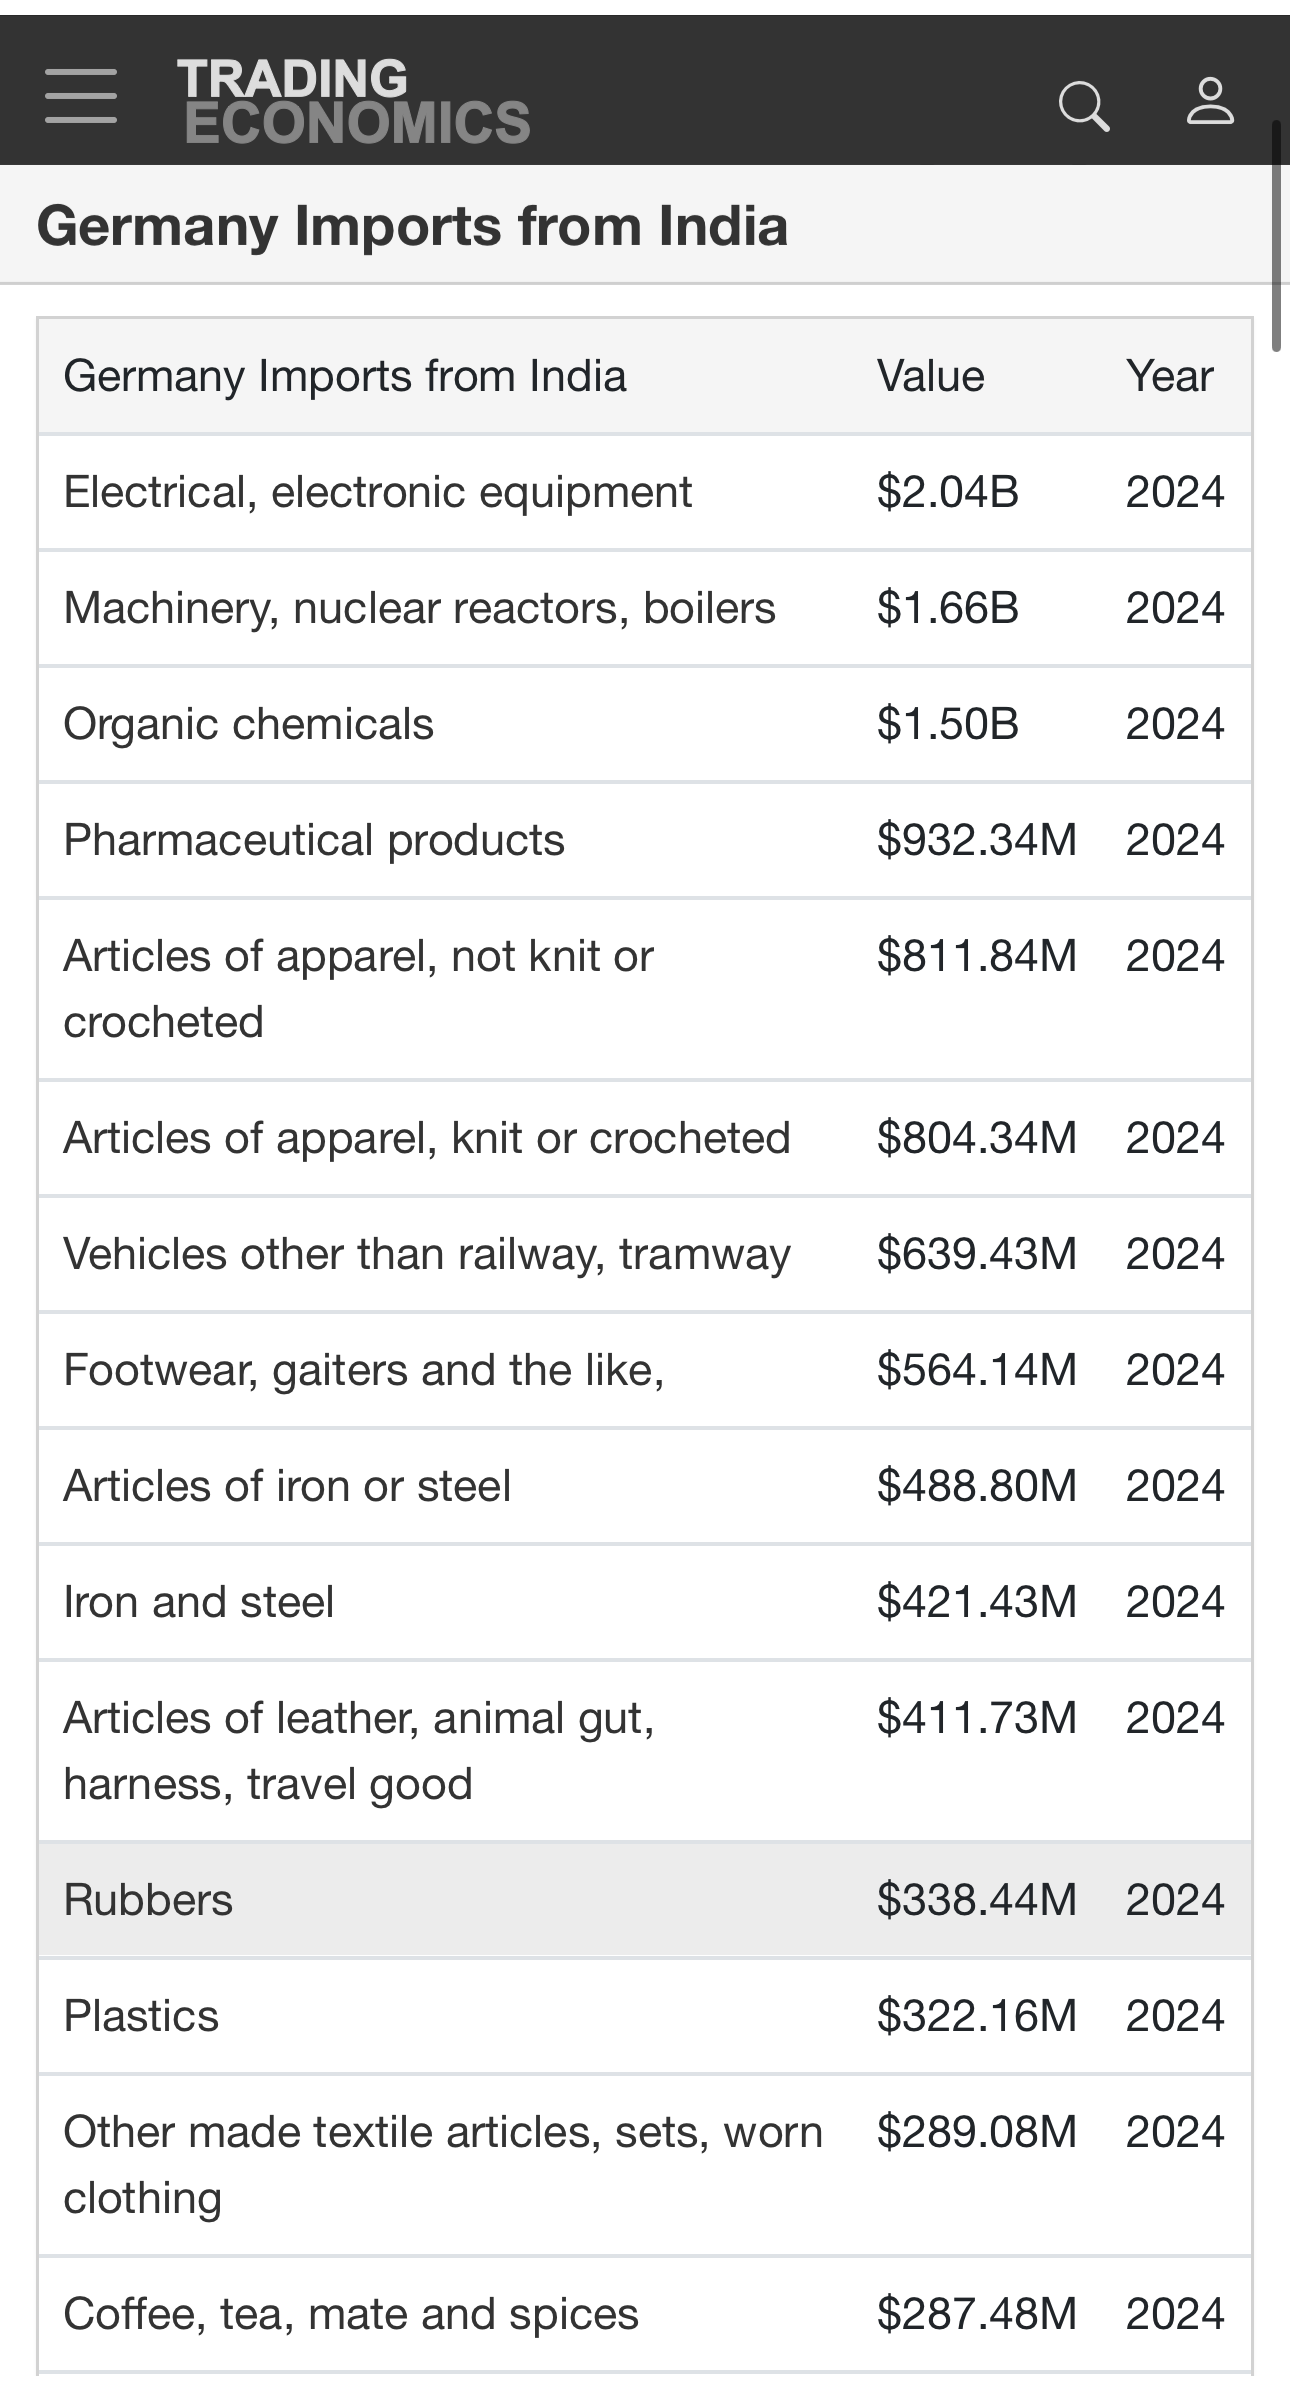This screenshot has width=1290, height=2395.
Task: Open Pharmaceutical products entry
Action: point(314,840)
